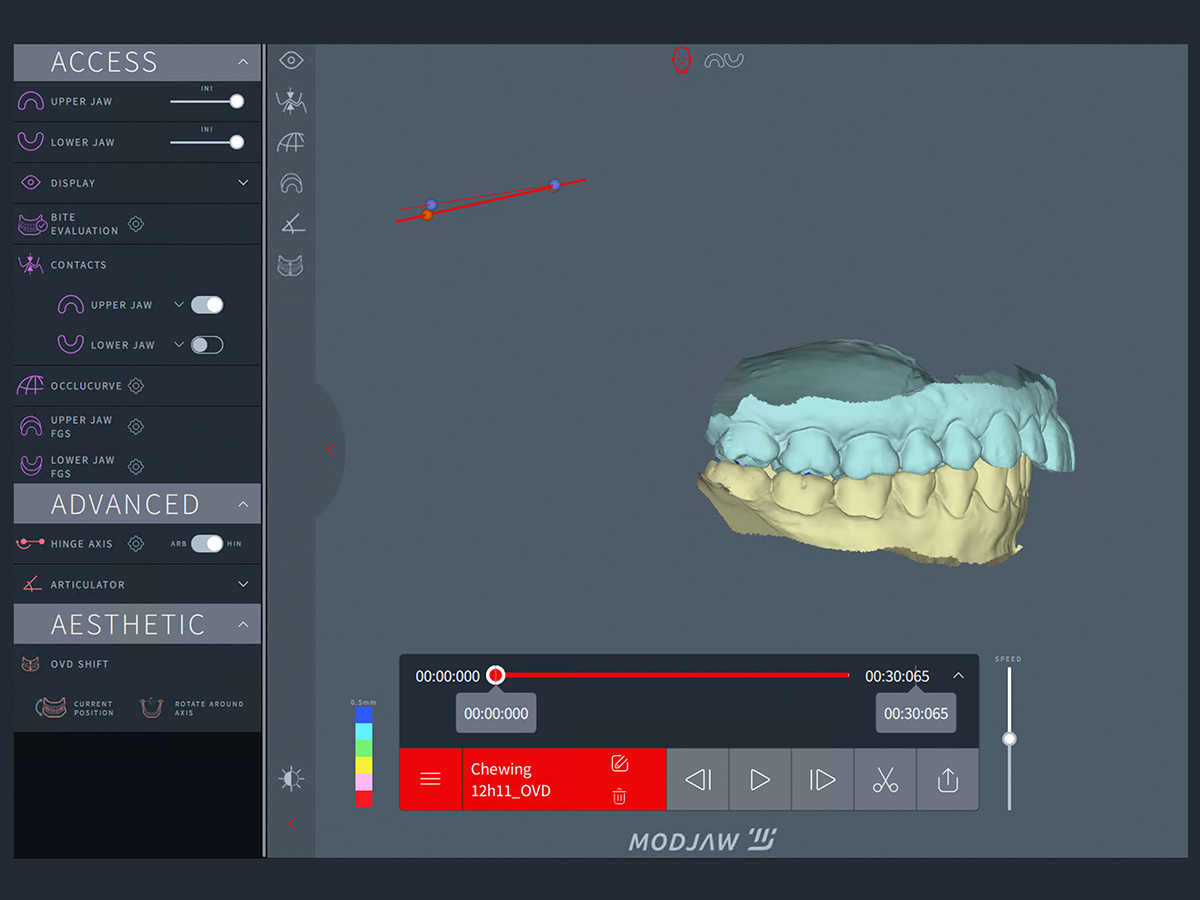
Task: Open Occlucurve settings gear
Action: [x=136, y=385]
